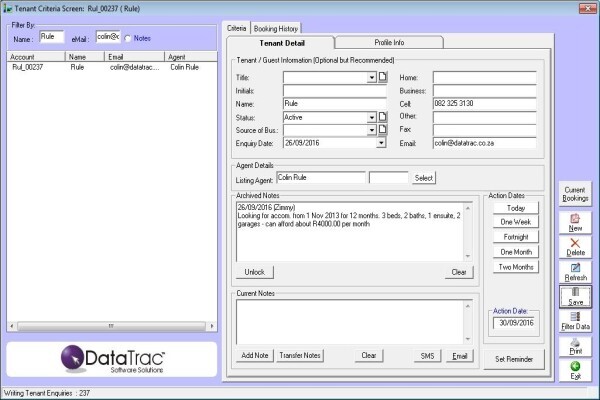Click the Refresh icon button
This screenshot has width=600, height=400.
pos(575,272)
